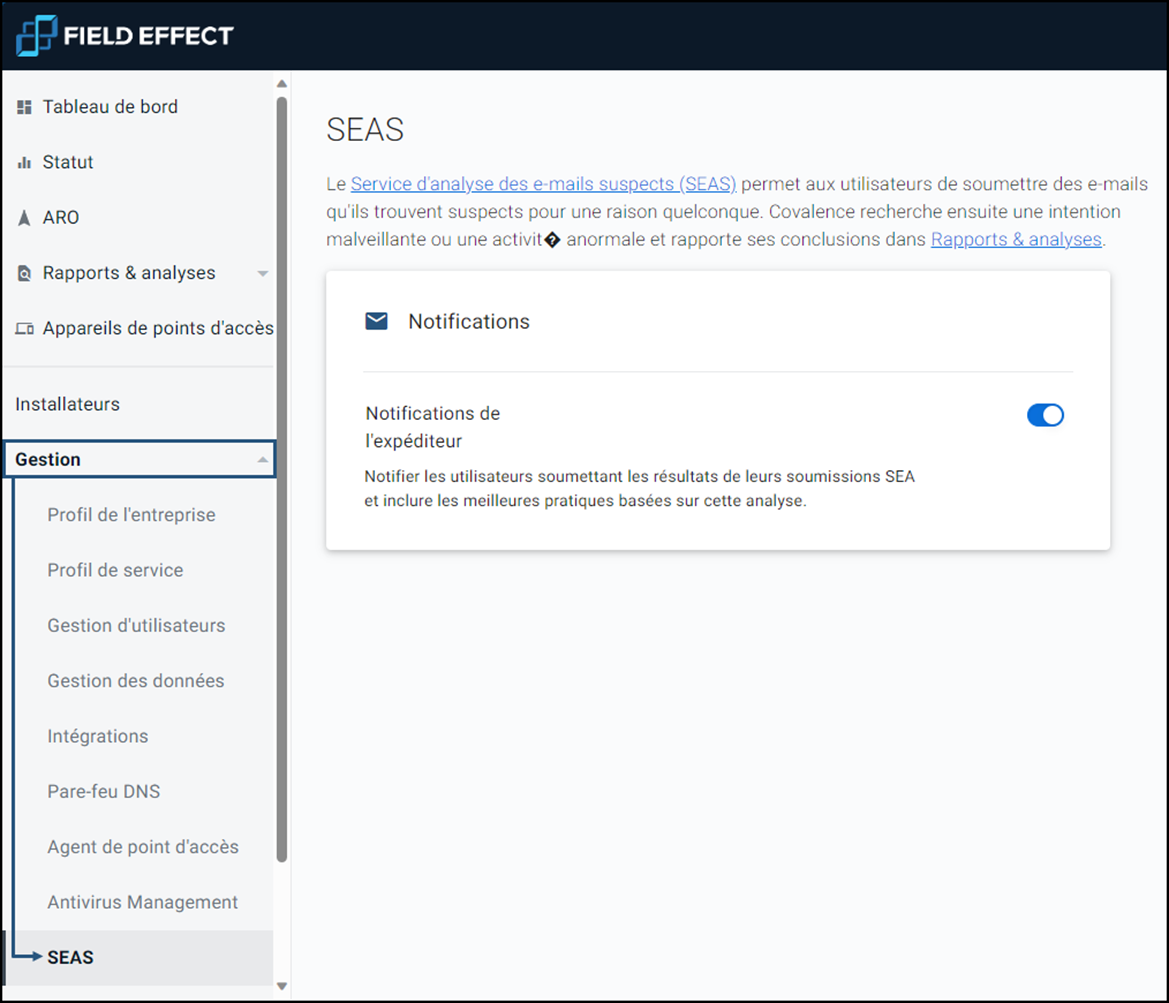Screen dimensions: 1169x1003
Task: Open Gestion des données
Action: (x=136, y=680)
